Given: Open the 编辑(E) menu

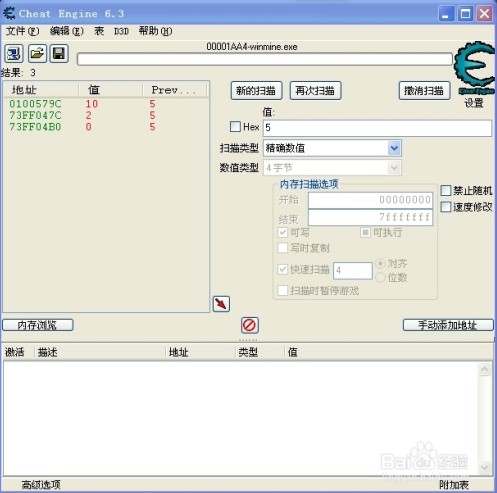Looking at the screenshot, I should coord(67,31).
